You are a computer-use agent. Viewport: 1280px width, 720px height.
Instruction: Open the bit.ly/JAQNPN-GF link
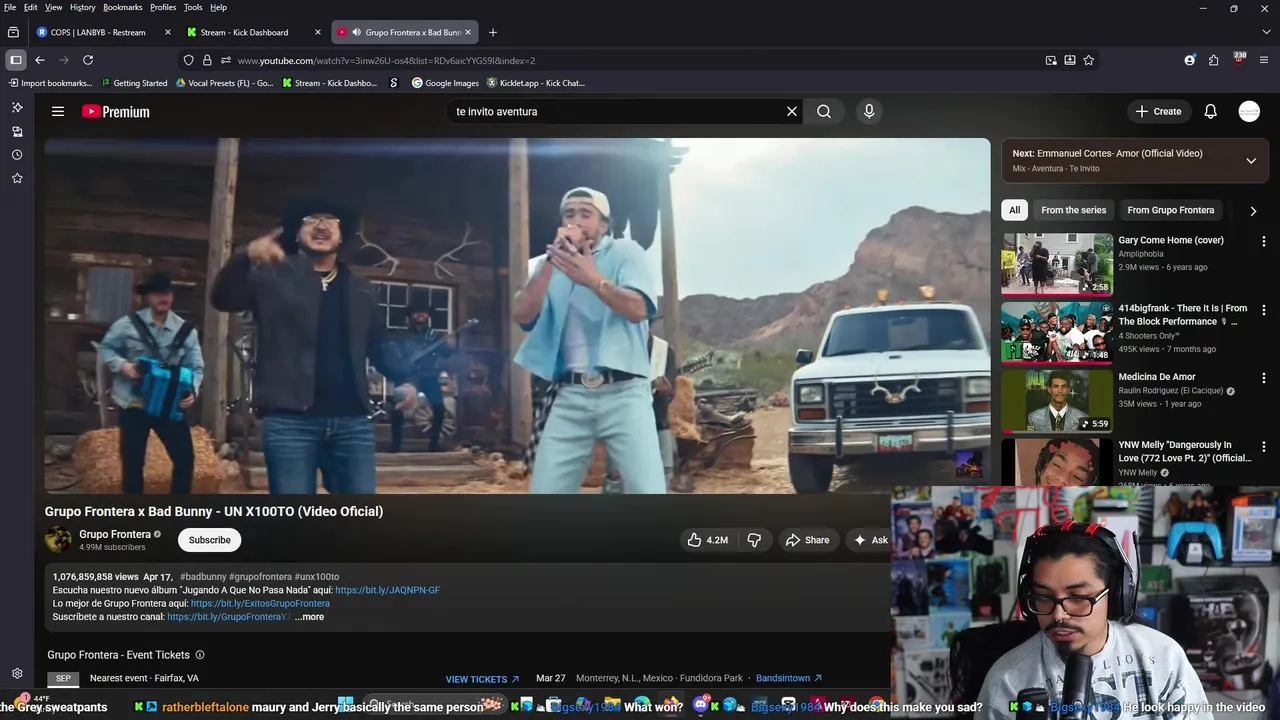point(387,590)
